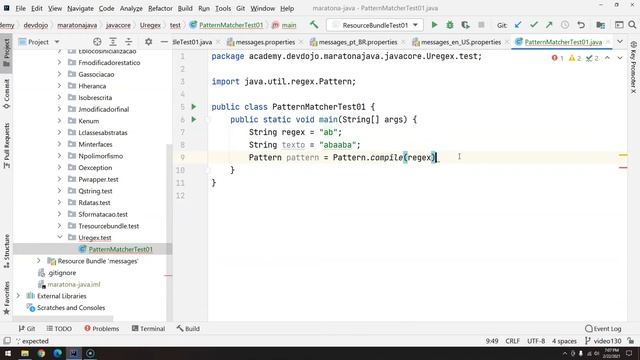Open the Analyze menu
The width and height of the screenshot is (640, 360).
(x=131, y=8)
